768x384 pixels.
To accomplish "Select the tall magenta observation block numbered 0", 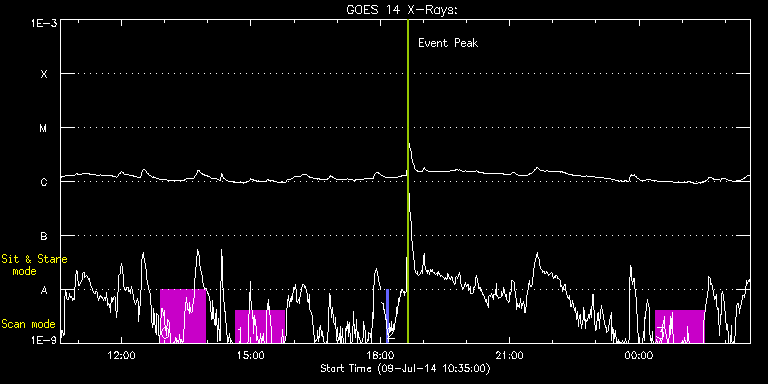I will pyautogui.click(x=183, y=316).
